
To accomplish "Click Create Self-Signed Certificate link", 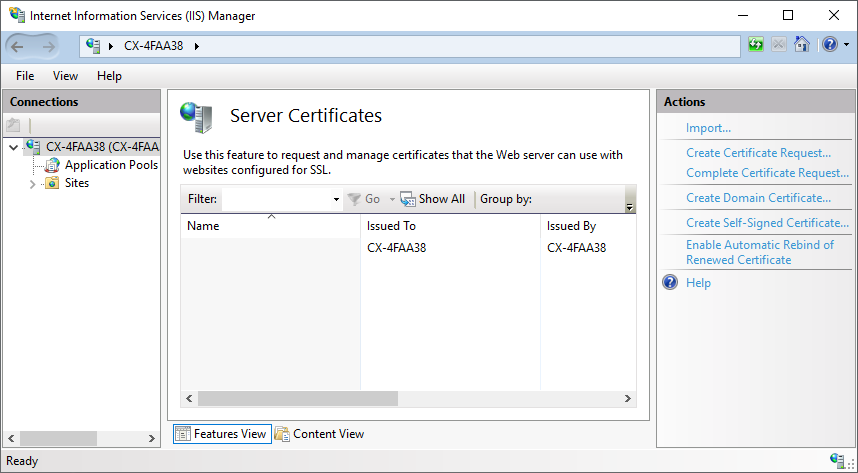I will (767, 223).
